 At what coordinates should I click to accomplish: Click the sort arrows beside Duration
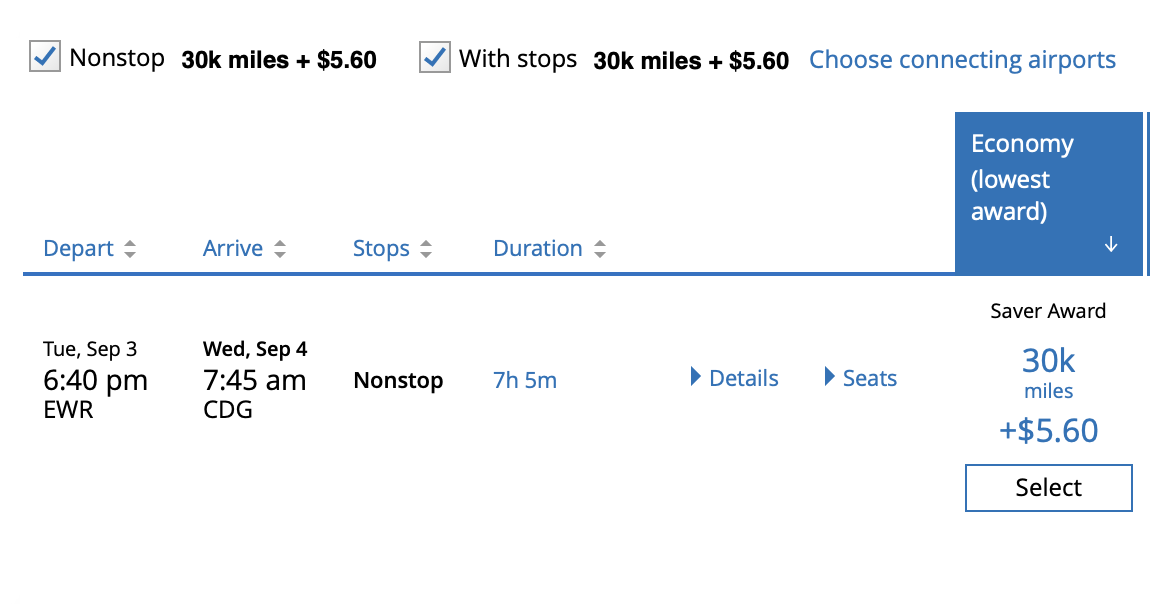[599, 250]
